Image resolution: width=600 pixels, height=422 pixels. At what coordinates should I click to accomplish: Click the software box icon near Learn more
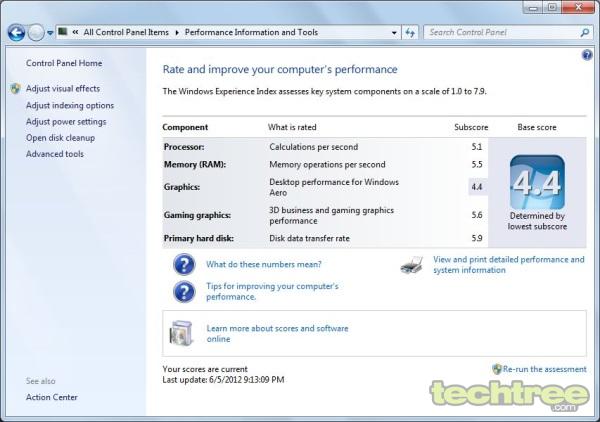(181, 333)
